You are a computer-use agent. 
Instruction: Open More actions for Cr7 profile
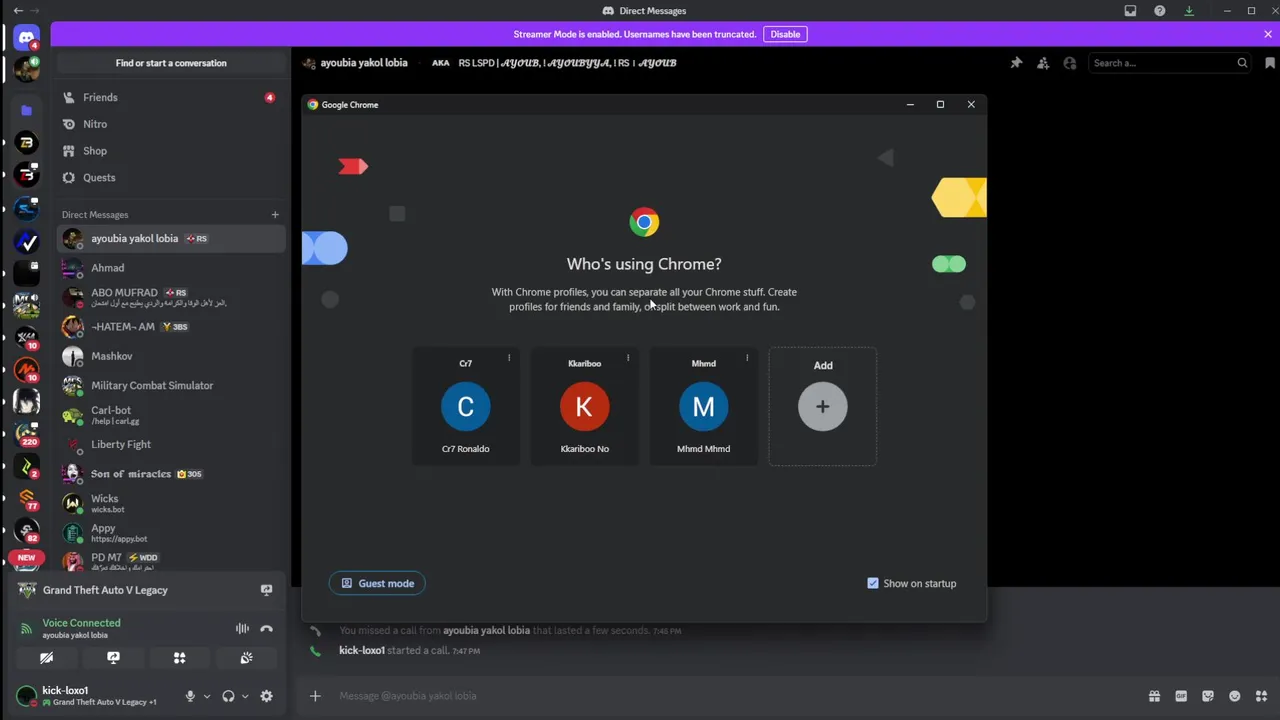coord(509,358)
